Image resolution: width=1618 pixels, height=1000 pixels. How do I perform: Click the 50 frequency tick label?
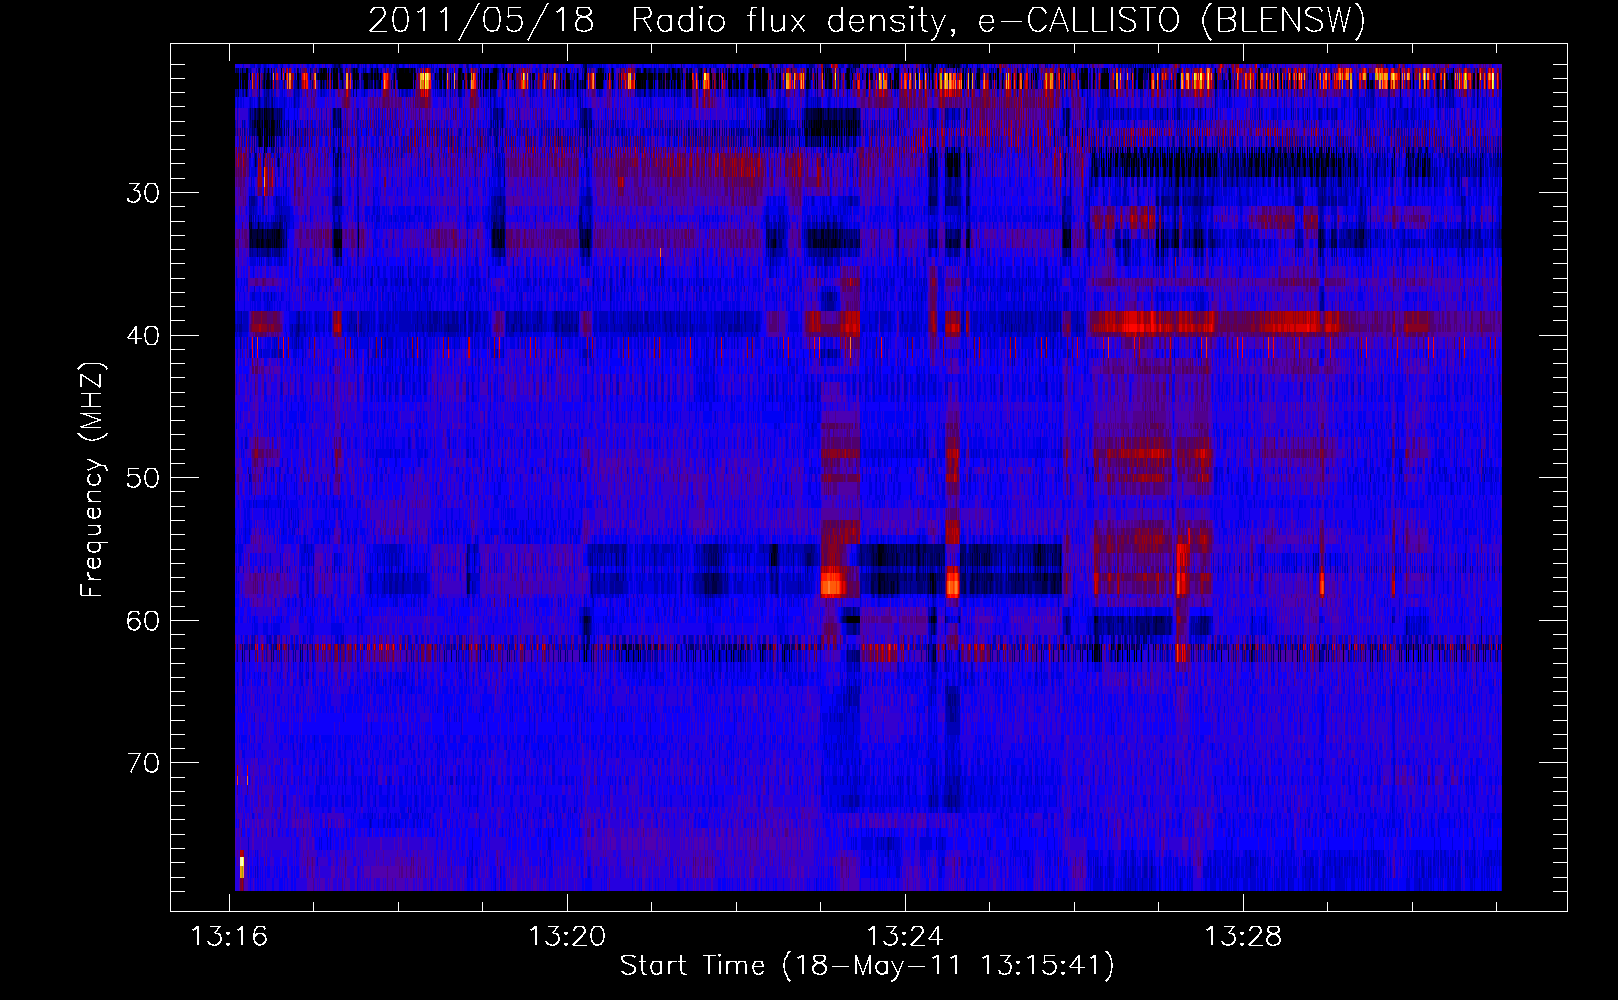(143, 478)
